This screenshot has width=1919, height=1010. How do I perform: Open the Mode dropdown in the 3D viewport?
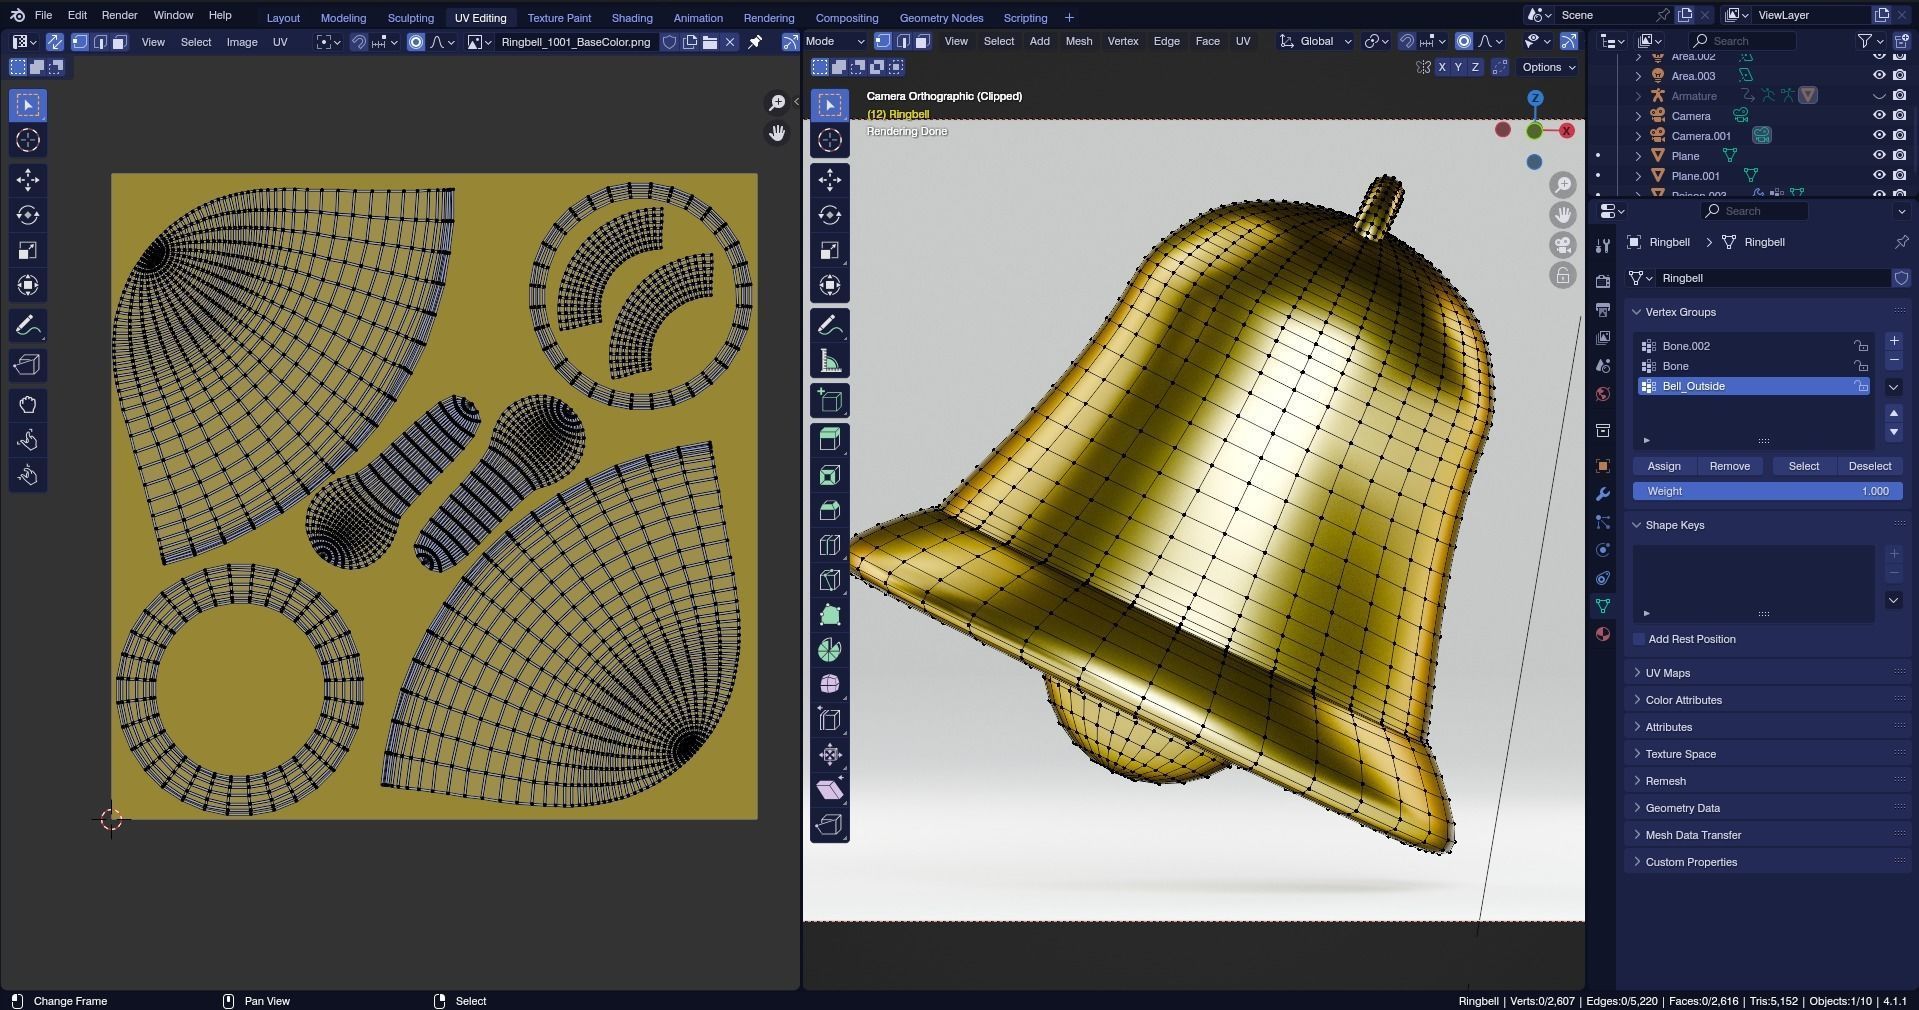click(834, 41)
